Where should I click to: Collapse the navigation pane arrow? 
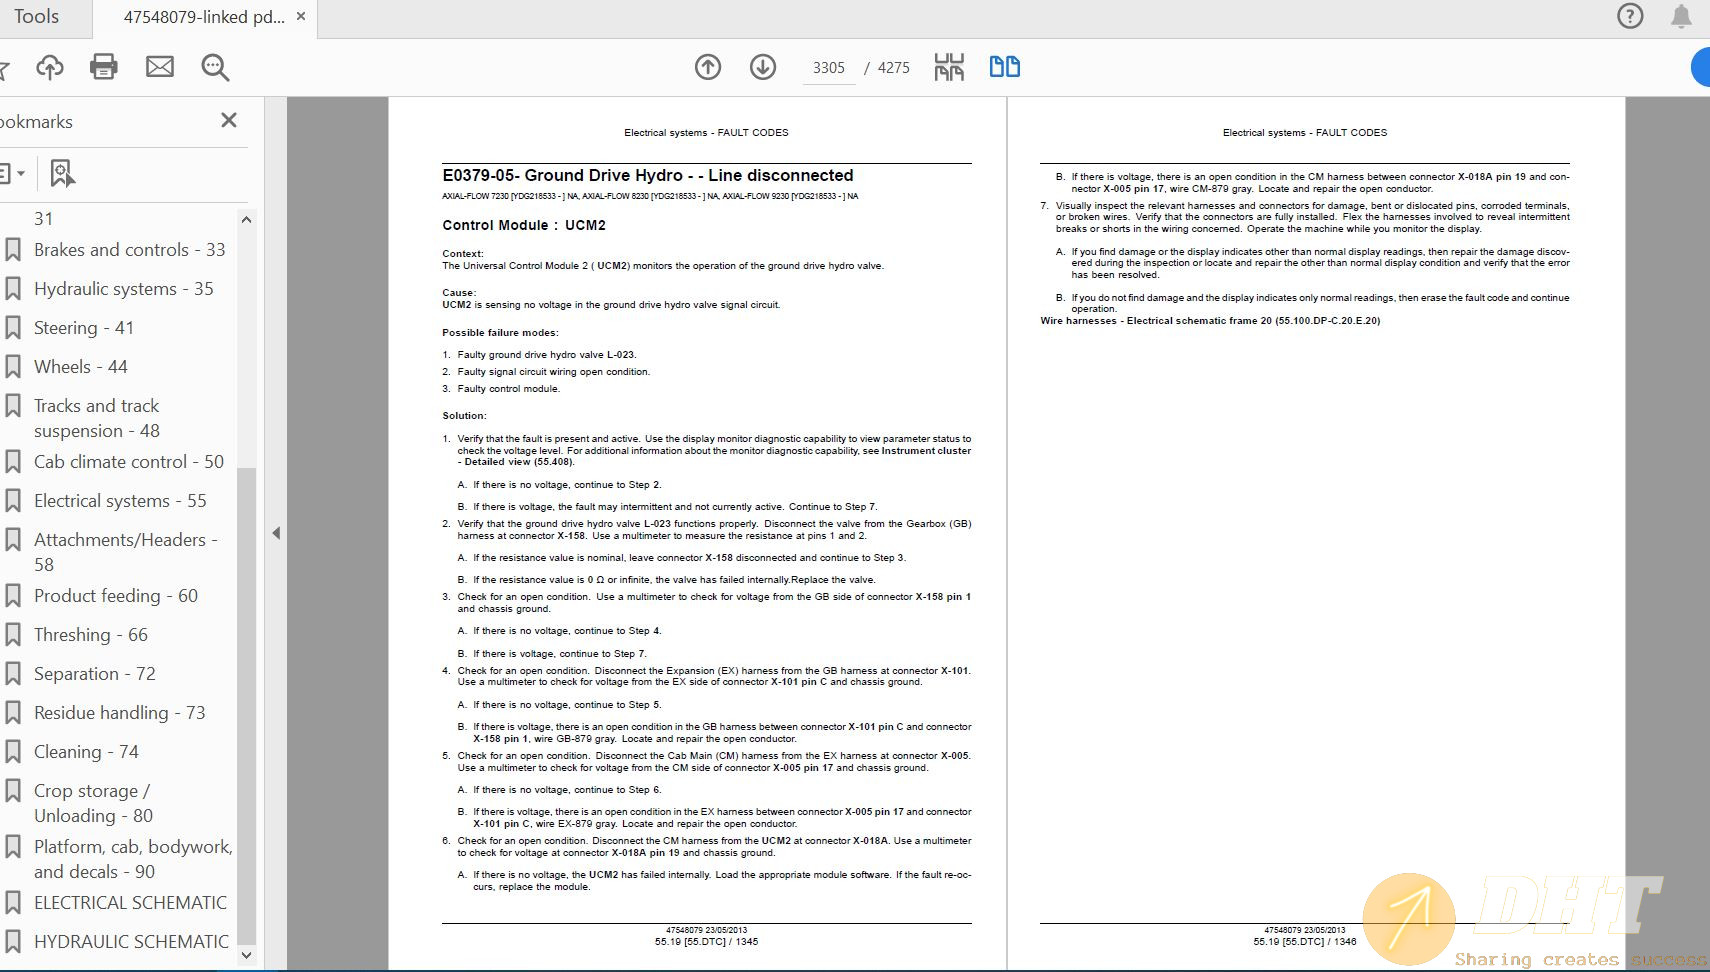point(276,533)
